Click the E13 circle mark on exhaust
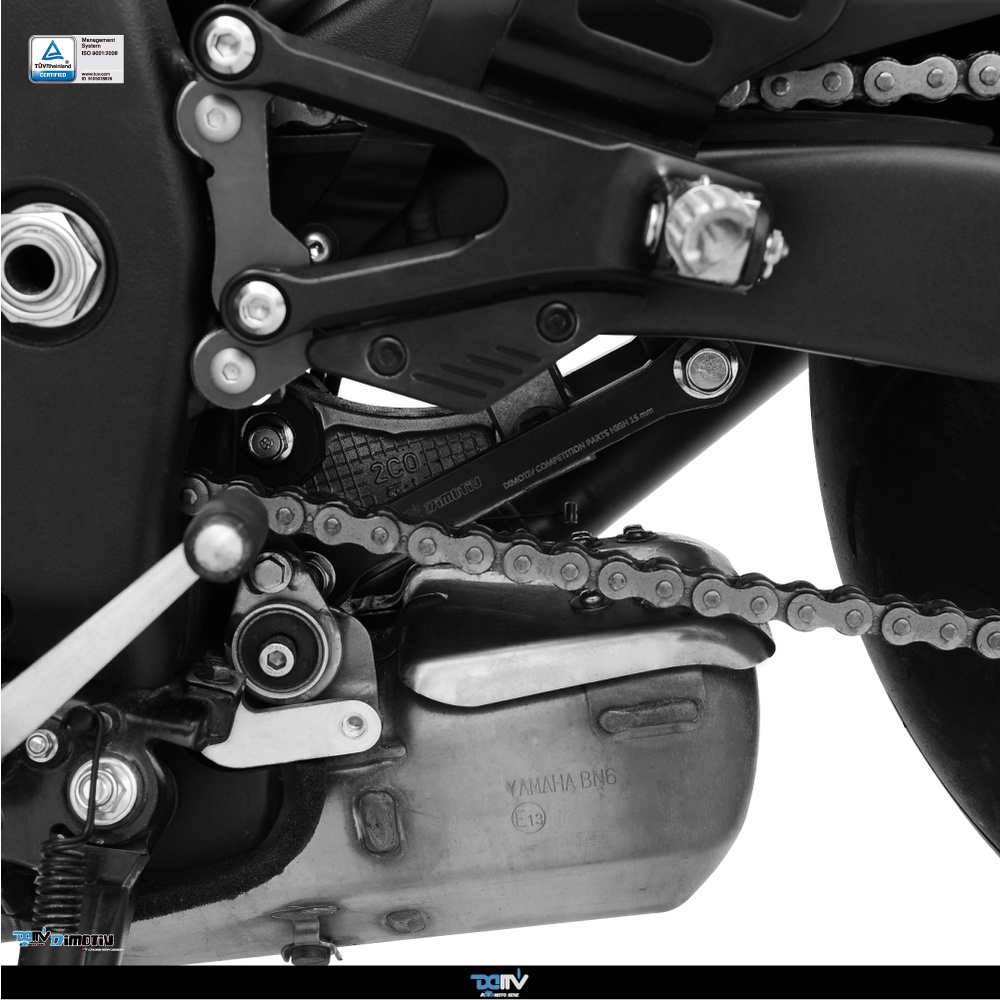1000x1000 pixels. pos(529,820)
